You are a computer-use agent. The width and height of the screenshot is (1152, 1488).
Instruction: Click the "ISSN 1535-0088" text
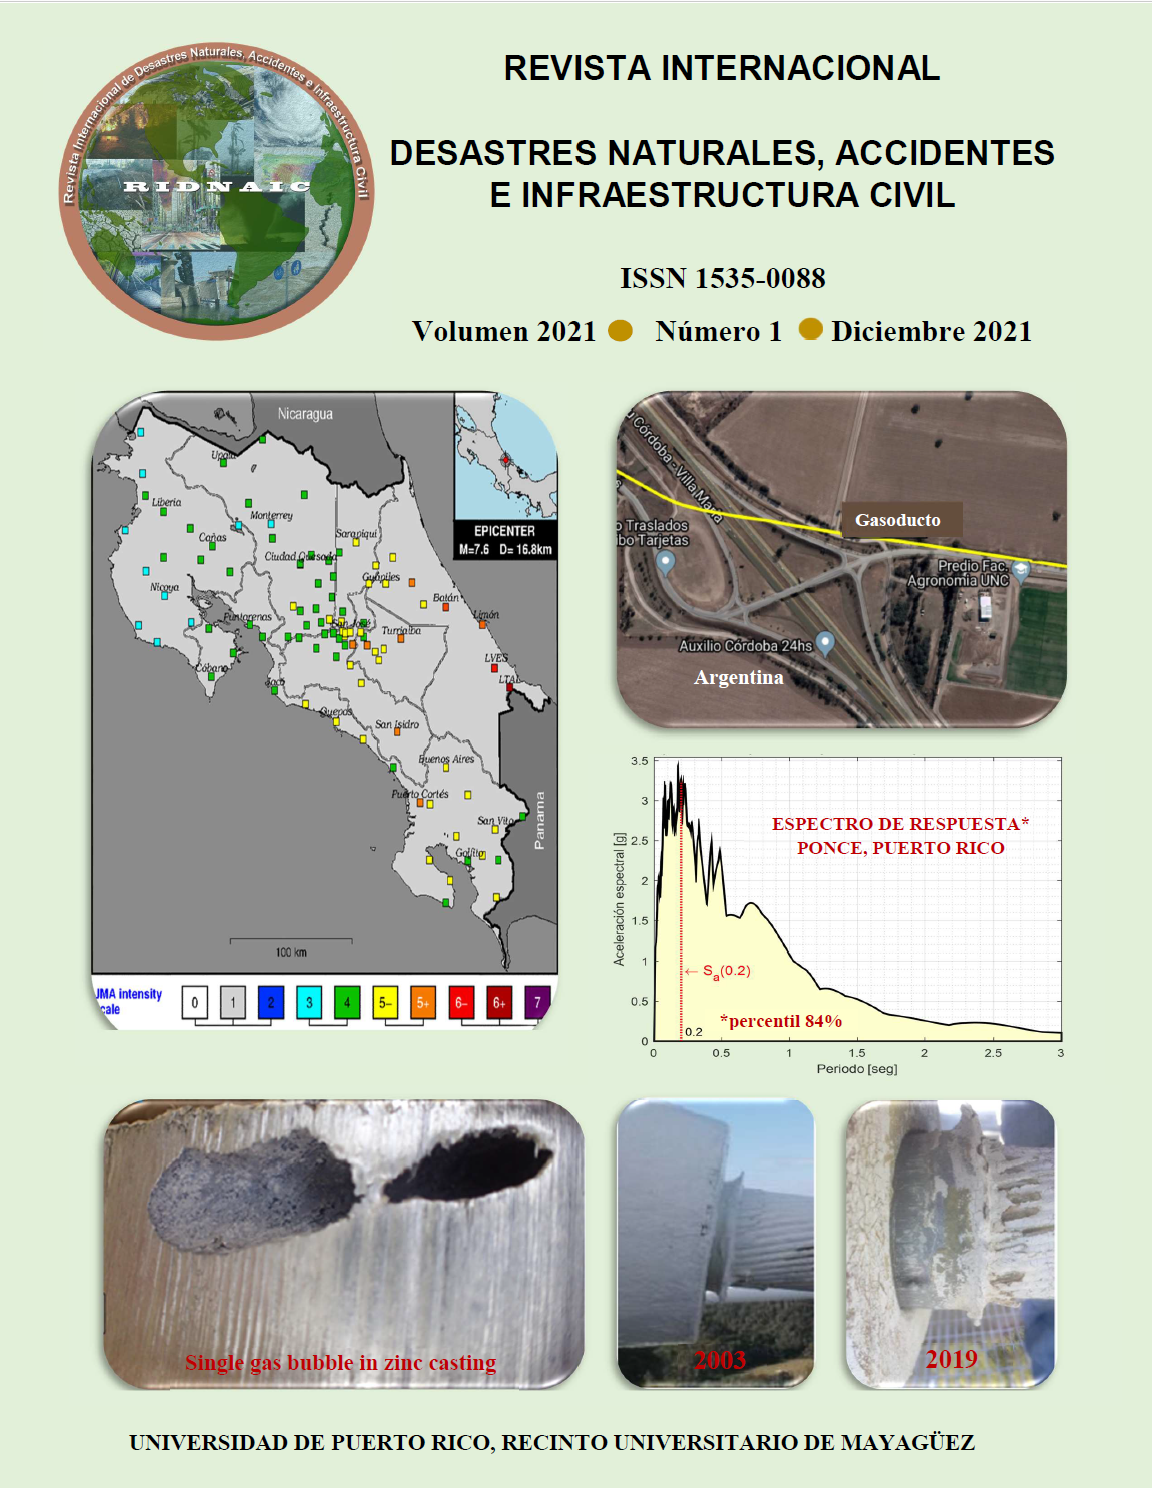722,278
